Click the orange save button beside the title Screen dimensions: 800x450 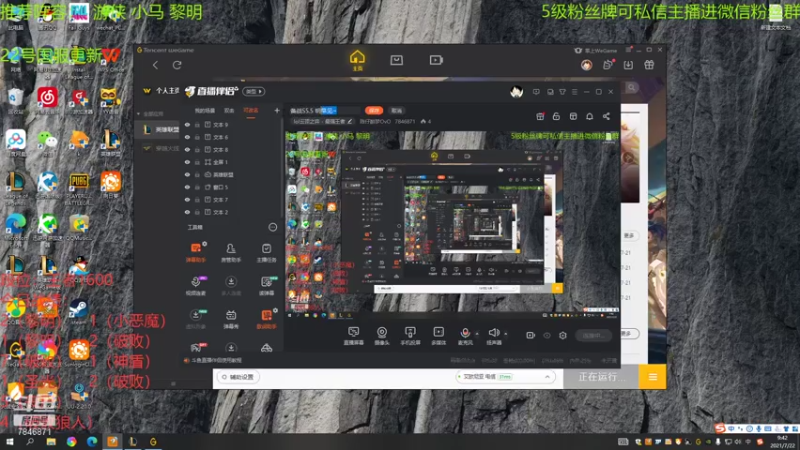(374, 110)
